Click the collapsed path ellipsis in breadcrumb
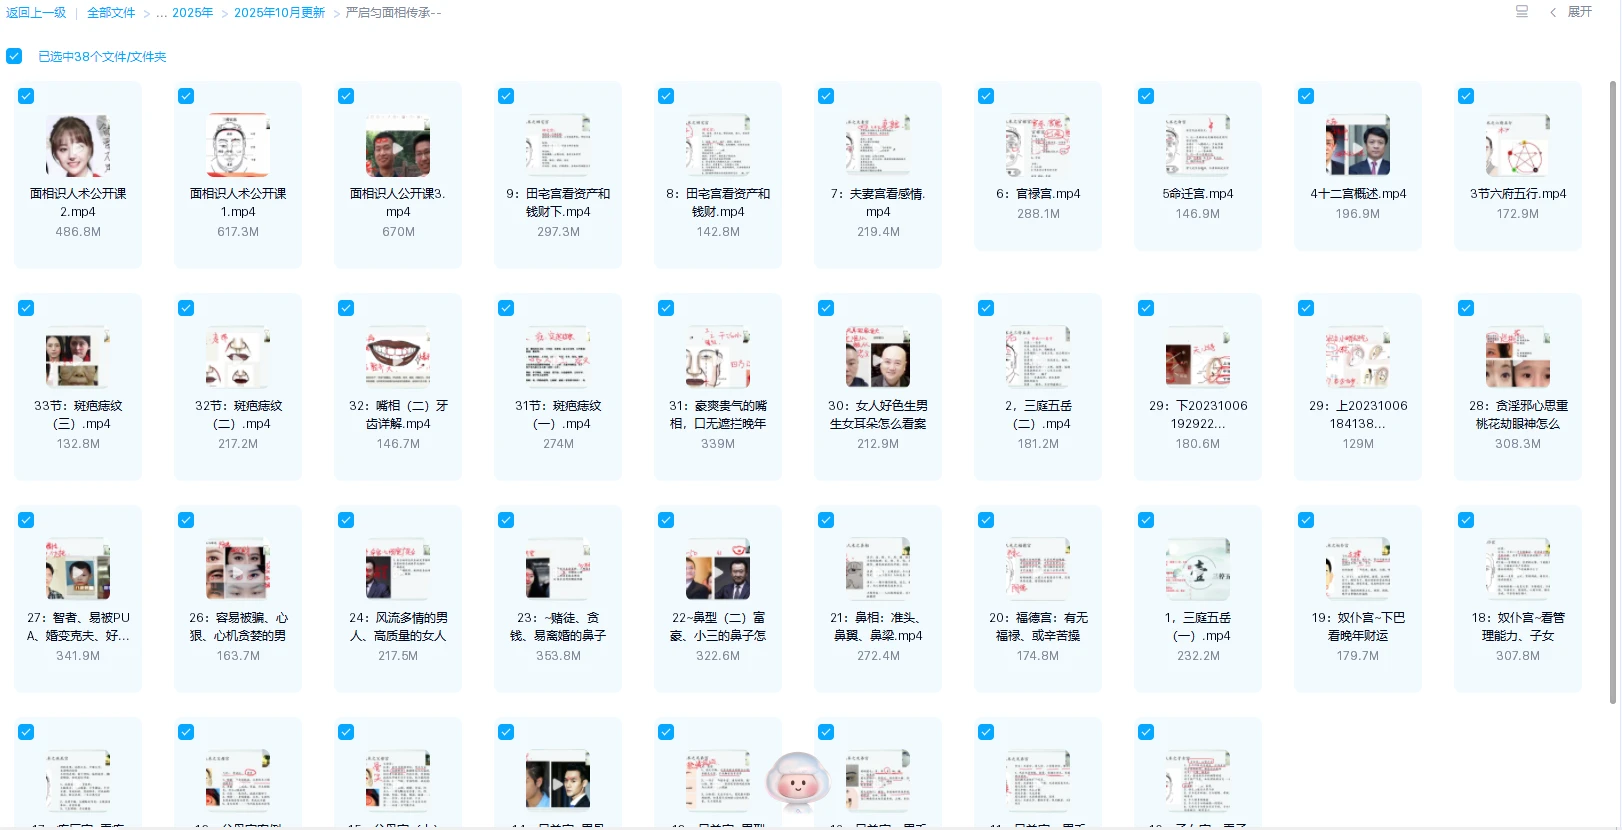The image size is (1622, 830). 161,13
